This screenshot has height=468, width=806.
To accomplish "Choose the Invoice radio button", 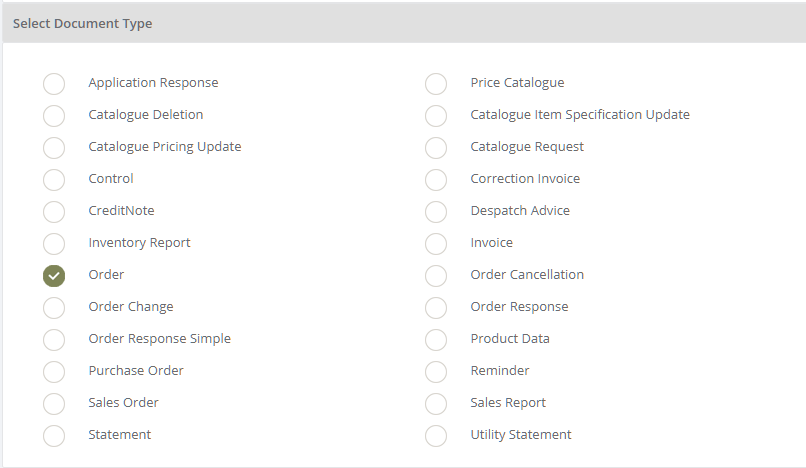I will tap(436, 244).
